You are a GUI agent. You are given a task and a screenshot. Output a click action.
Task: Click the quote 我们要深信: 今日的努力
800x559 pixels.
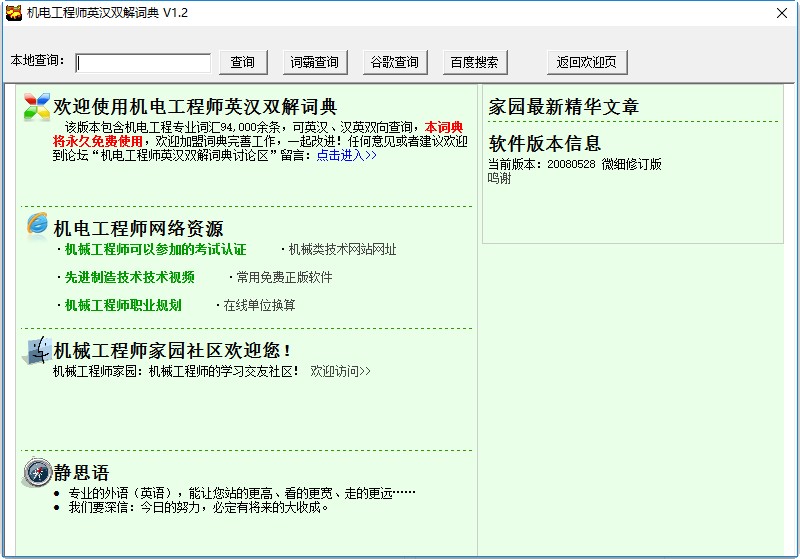(198, 507)
